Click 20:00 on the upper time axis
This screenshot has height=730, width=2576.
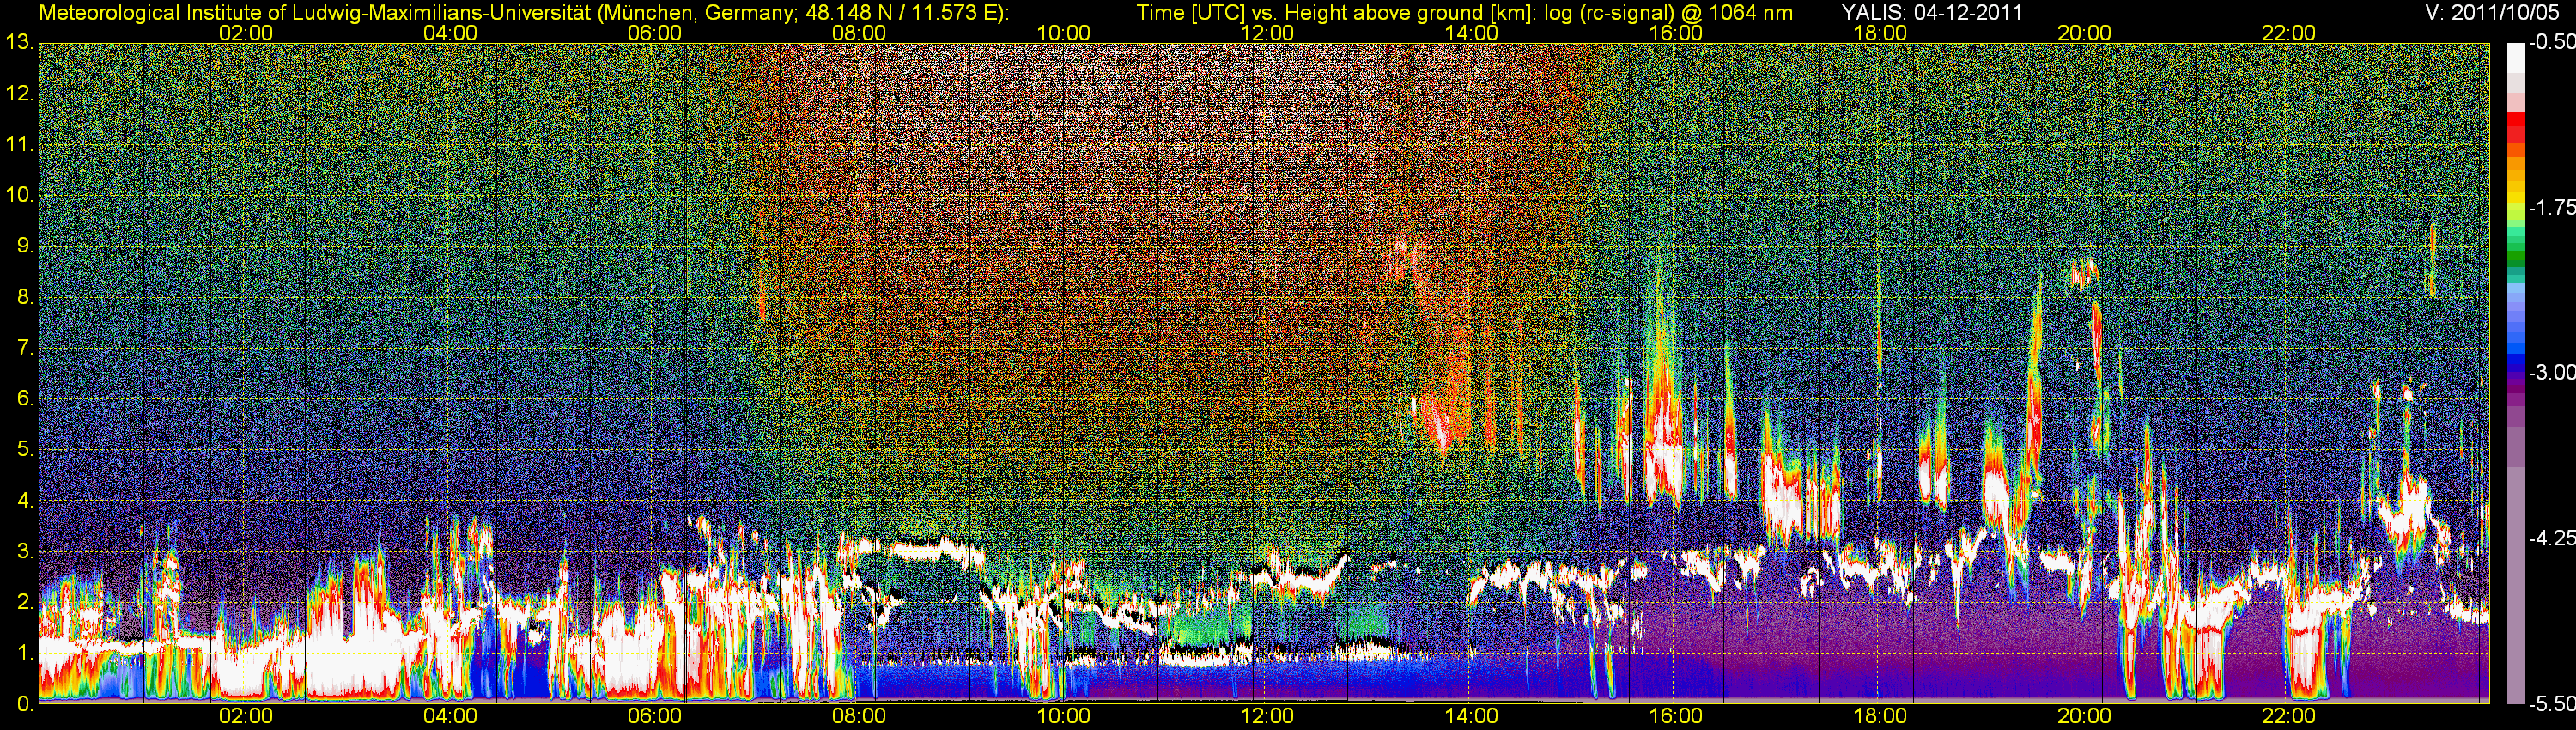pyautogui.click(x=2084, y=33)
